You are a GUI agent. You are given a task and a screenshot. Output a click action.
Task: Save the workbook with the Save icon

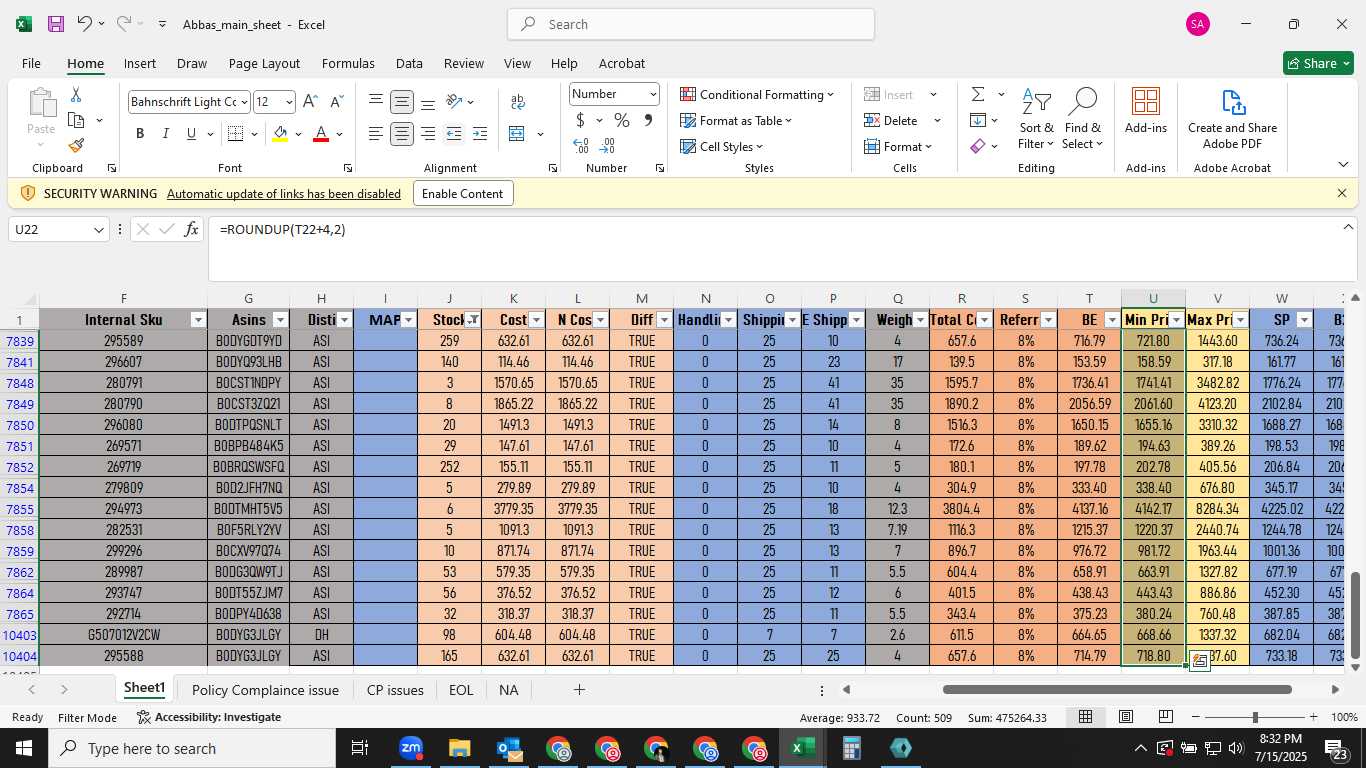56,24
